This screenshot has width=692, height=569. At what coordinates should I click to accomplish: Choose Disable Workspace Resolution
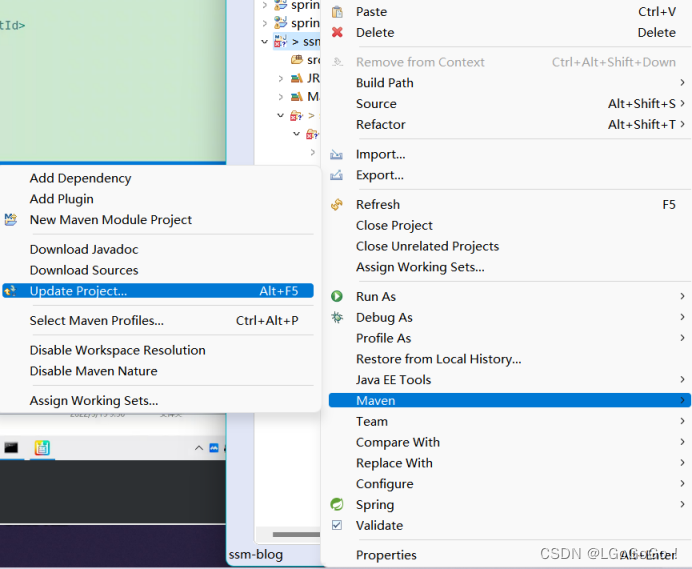pyautogui.click(x=158, y=350)
